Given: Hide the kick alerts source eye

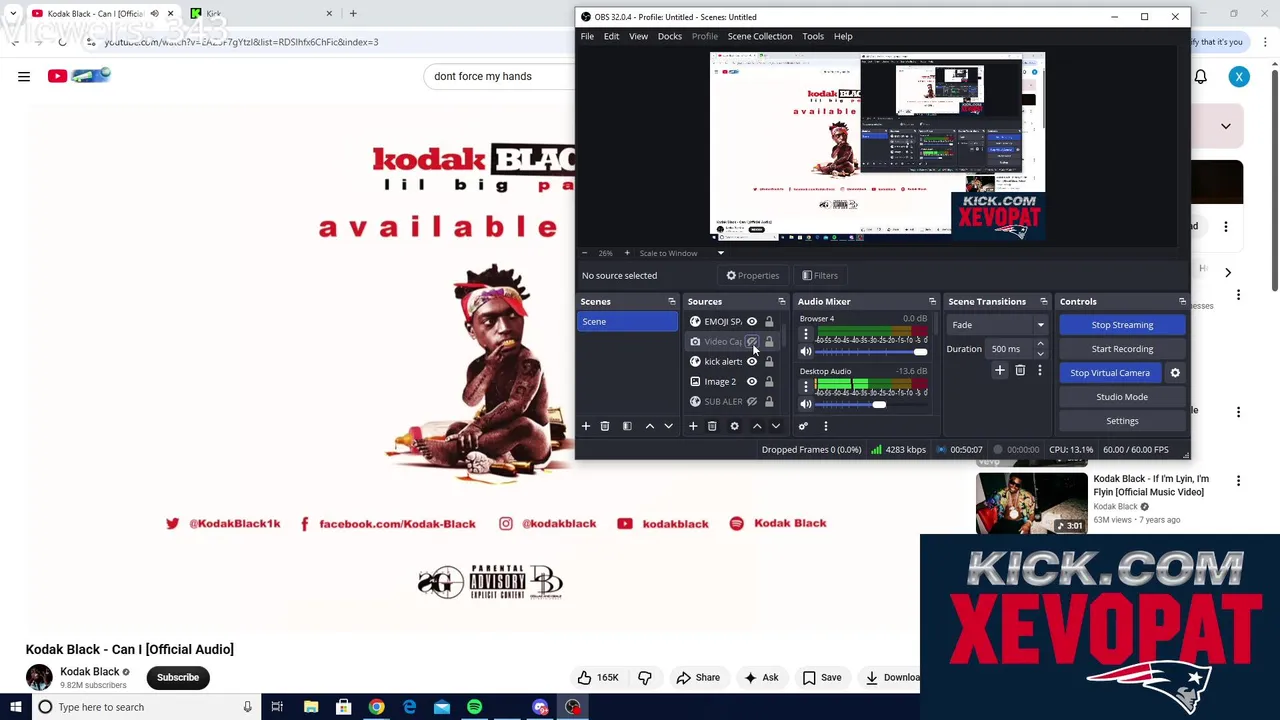Looking at the screenshot, I should pyautogui.click(x=752, y=361).
